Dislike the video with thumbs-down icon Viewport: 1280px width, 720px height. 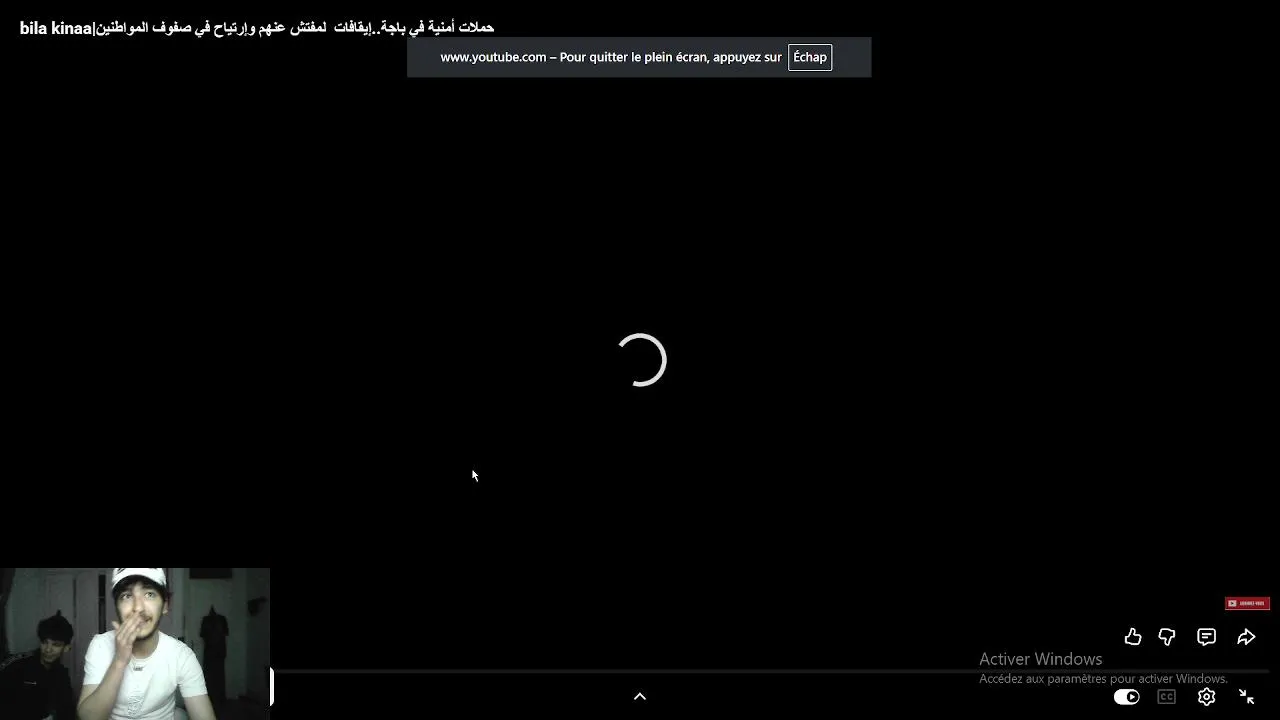[1167, 637]
